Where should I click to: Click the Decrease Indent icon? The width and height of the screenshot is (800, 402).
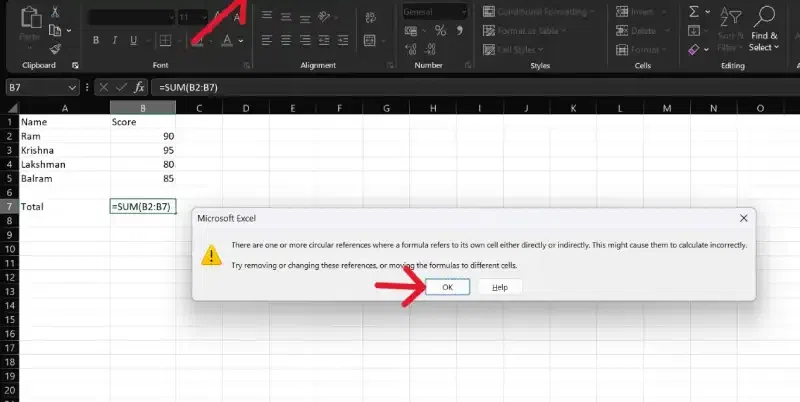[x=324, y=40]
